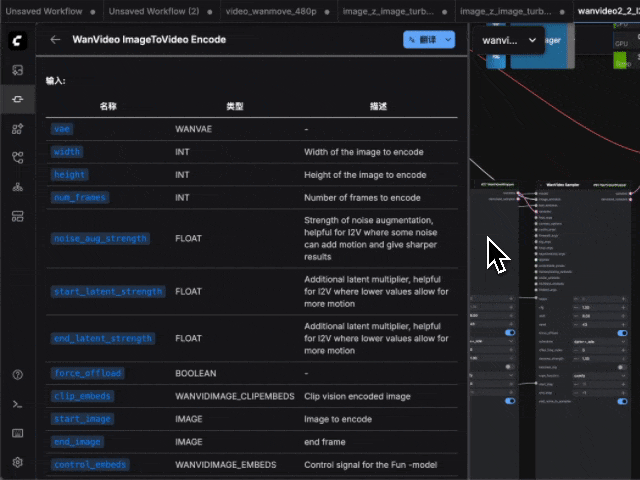
Task: Select the highlighted node library sidebar icon
Action: tap(18, 99)
